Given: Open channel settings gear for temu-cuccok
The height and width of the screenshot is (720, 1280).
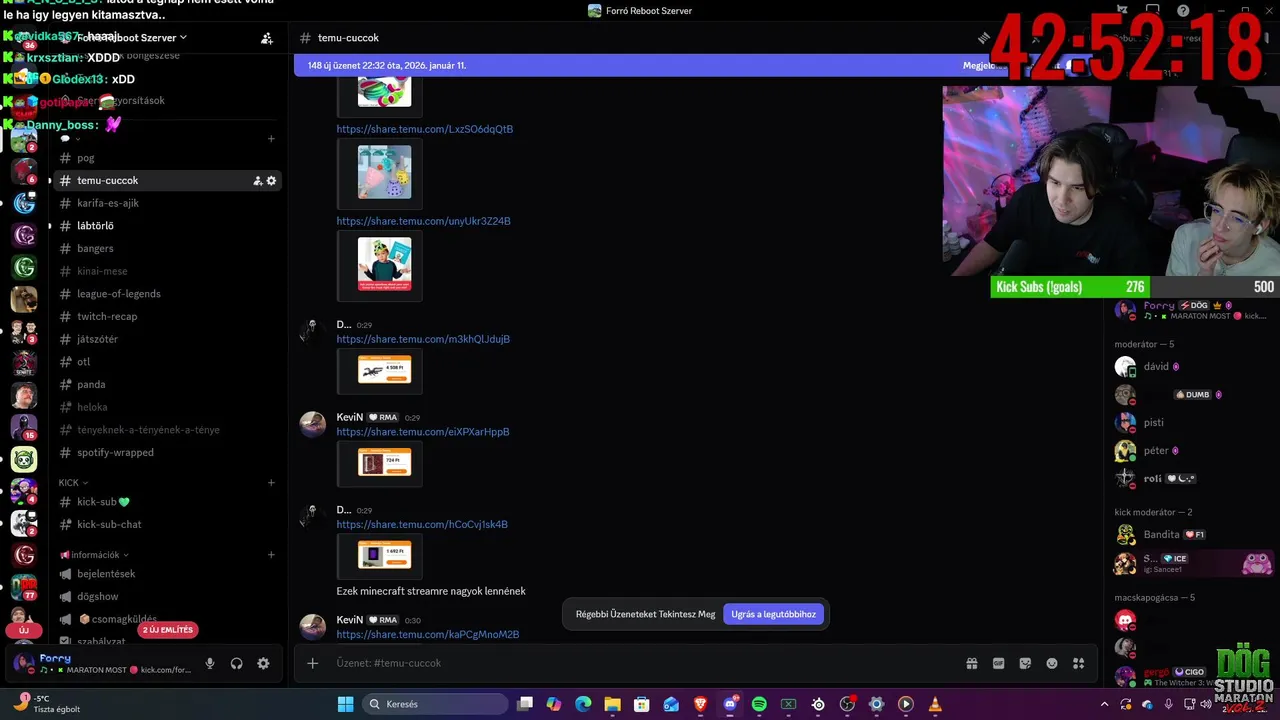Looking at the screenshot, I should click(x=271, y=181).
